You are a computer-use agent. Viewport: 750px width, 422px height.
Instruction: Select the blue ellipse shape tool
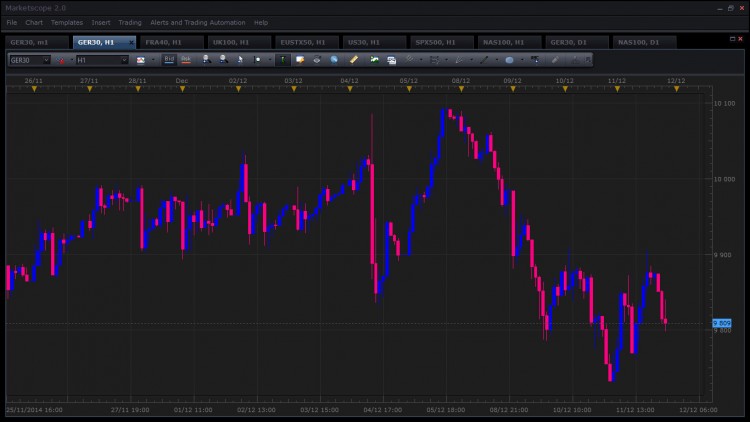[x=509, y=60]
